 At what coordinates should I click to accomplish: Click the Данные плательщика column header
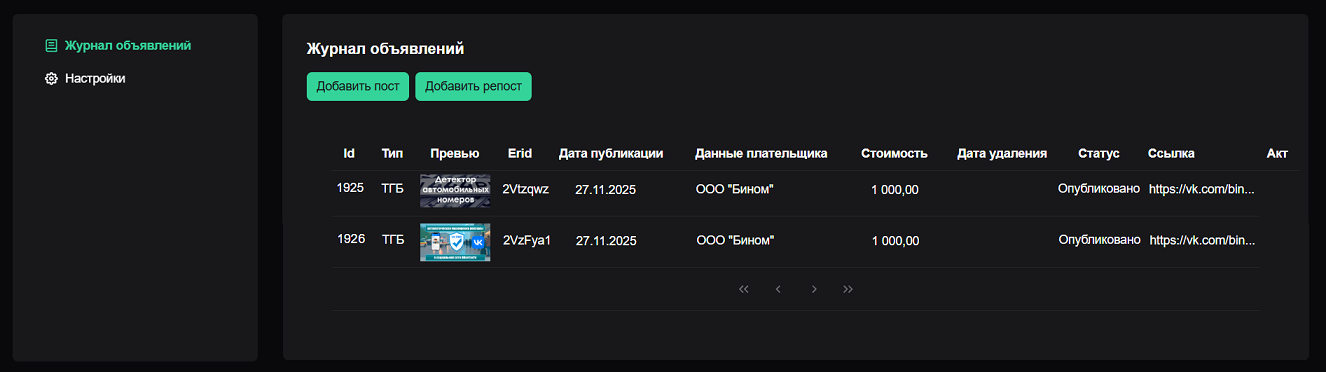pos(761,153)
